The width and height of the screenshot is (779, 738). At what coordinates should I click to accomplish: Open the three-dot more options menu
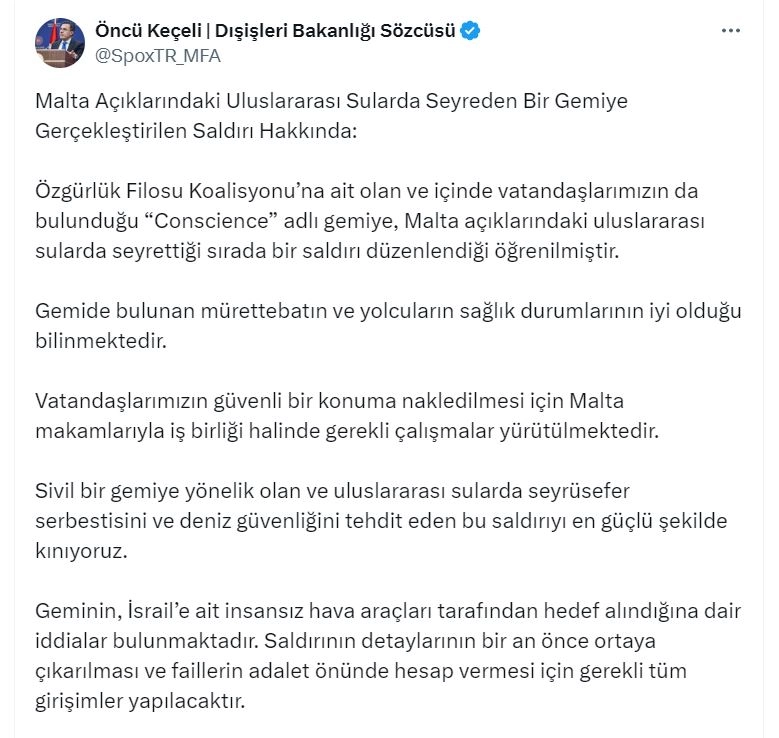point(731,31)
